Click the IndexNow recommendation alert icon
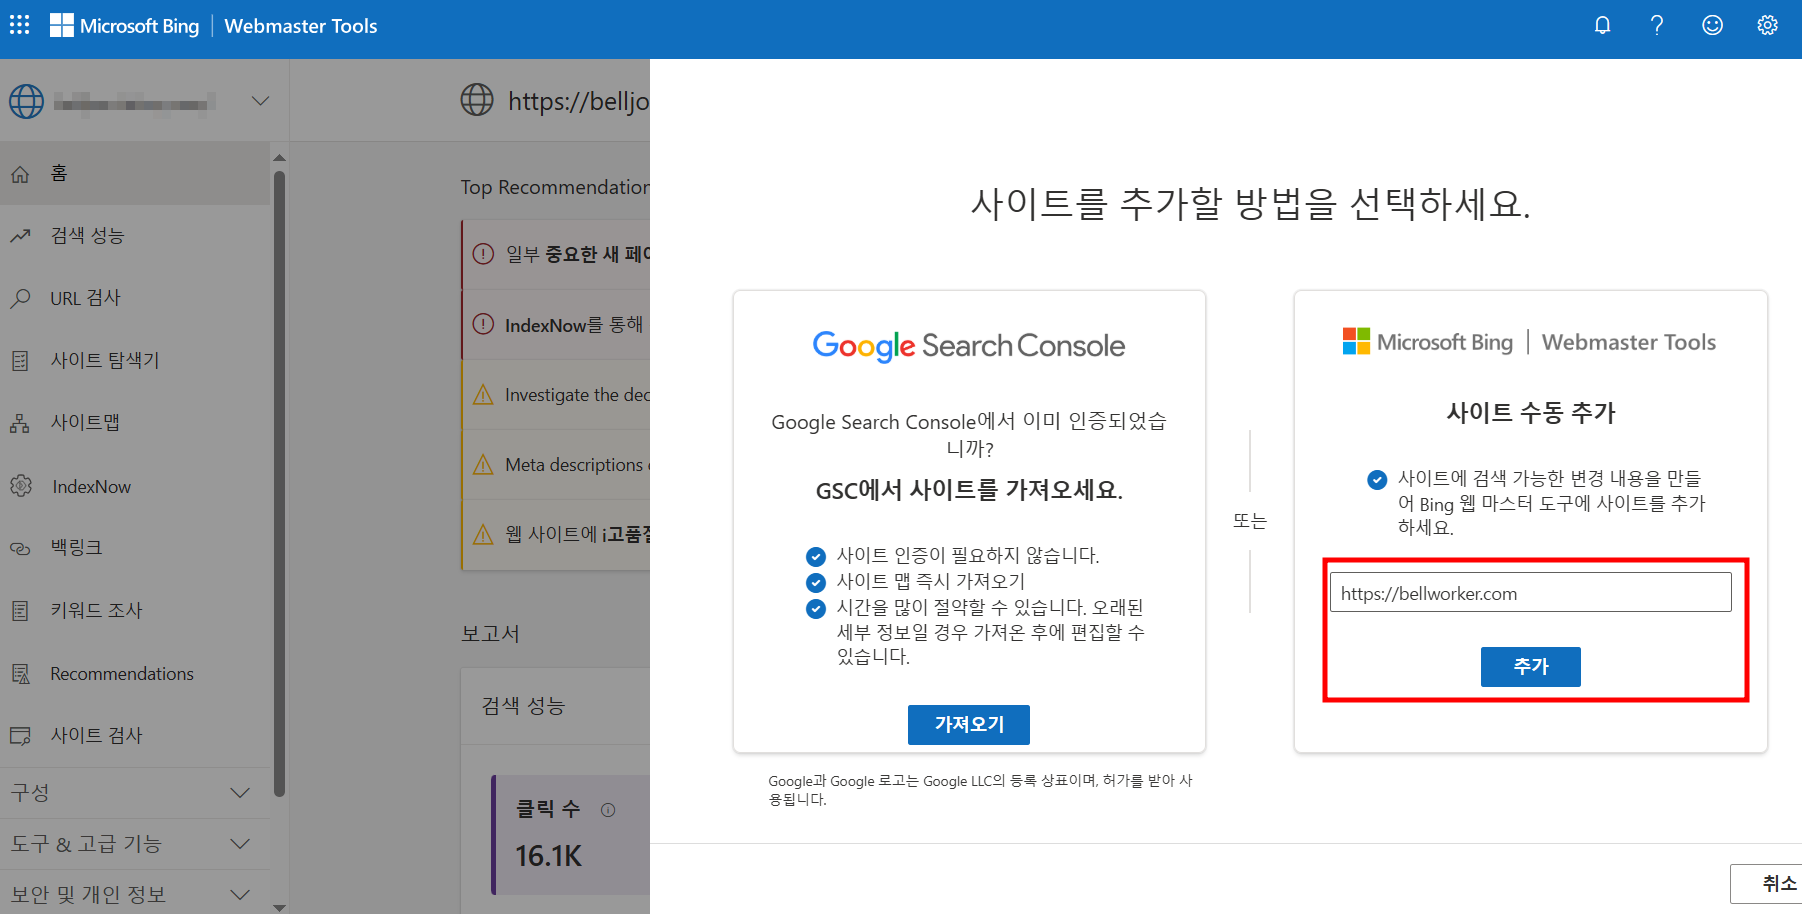This screenshot has width=1802, height=914. 483,324
